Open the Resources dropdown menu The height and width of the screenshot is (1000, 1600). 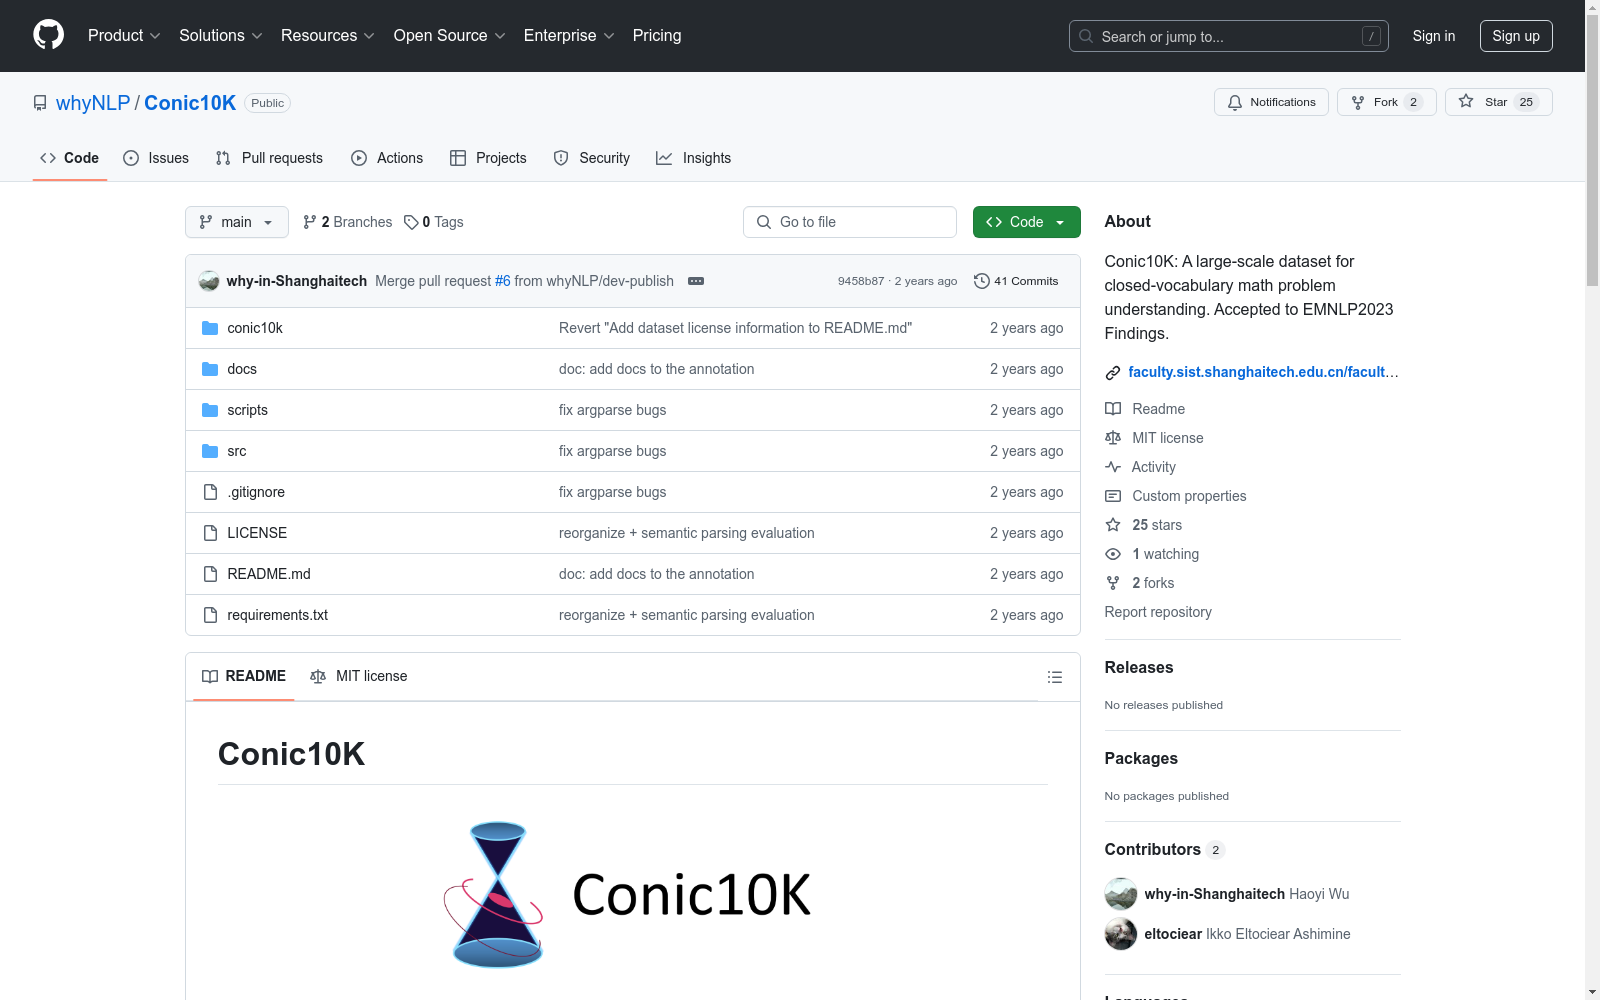pos(328,36)
